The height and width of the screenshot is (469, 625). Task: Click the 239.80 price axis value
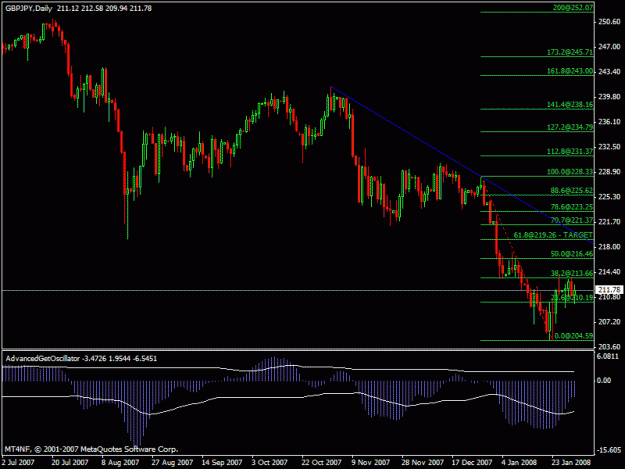tap(609, 97)
